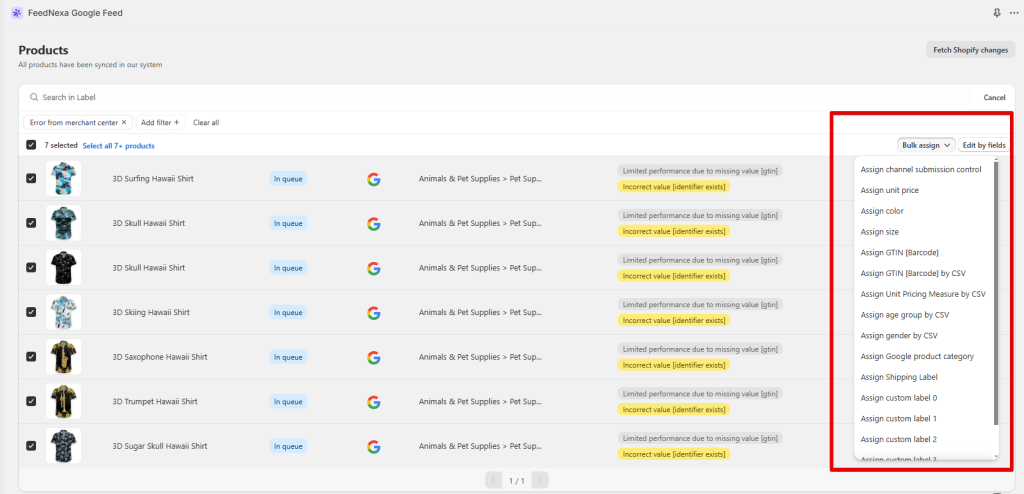The height and width of the screenshot is (494, 1024).
Task: Uncheck the 3D Sugar Skull Hawaii Shirt checkbox
Action: (31, 446)
